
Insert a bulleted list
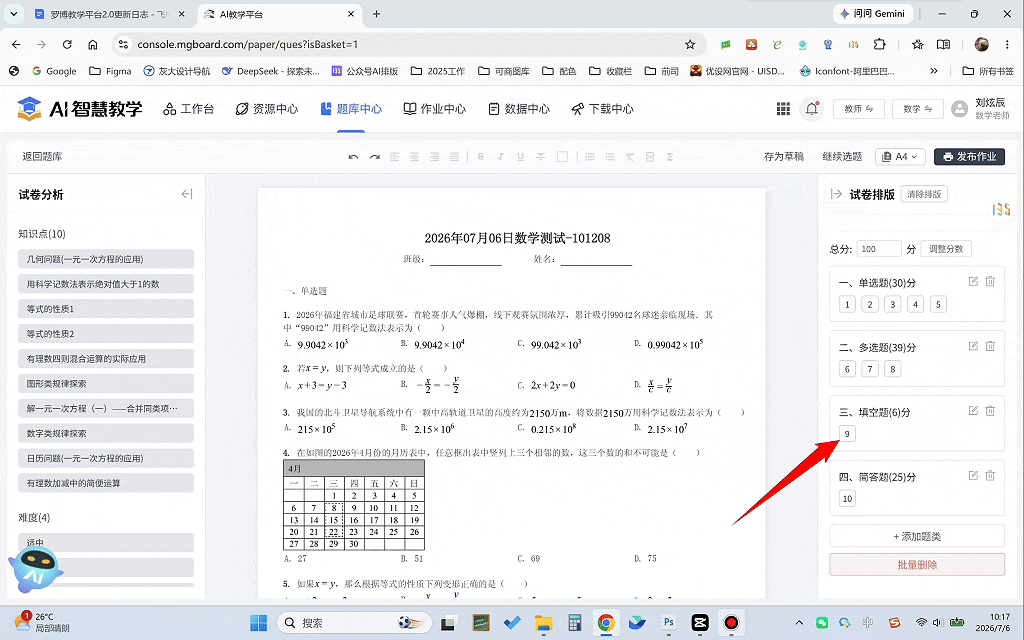610,157
